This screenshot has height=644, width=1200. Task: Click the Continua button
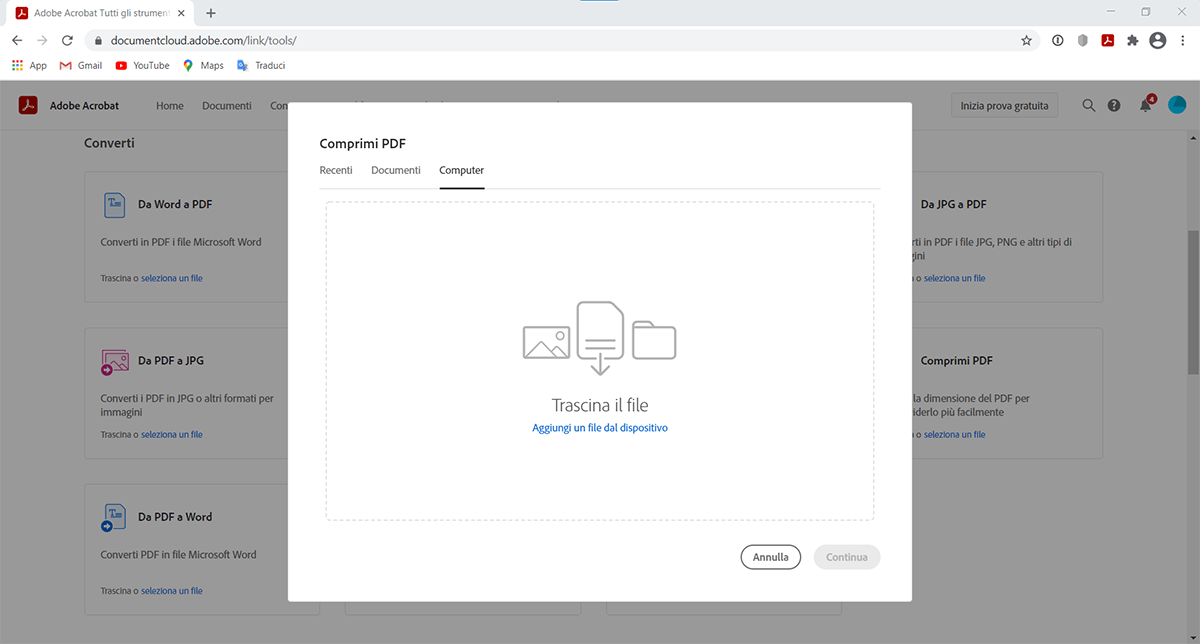[847, 557]
